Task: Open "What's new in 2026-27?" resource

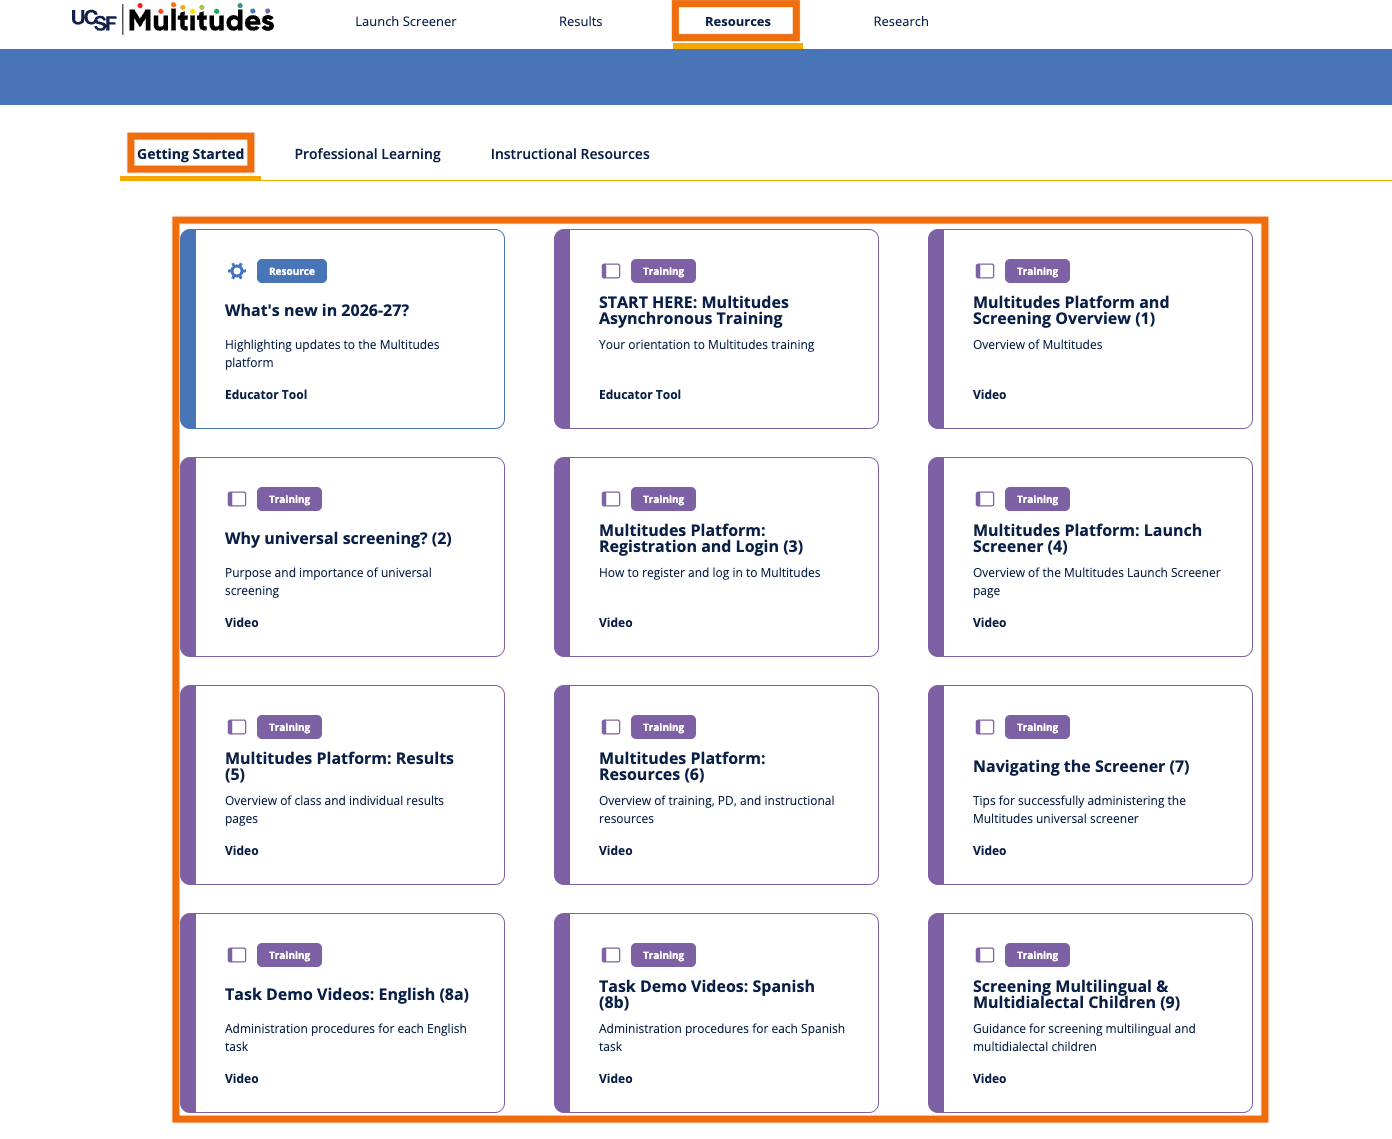Action: point(317,310)
